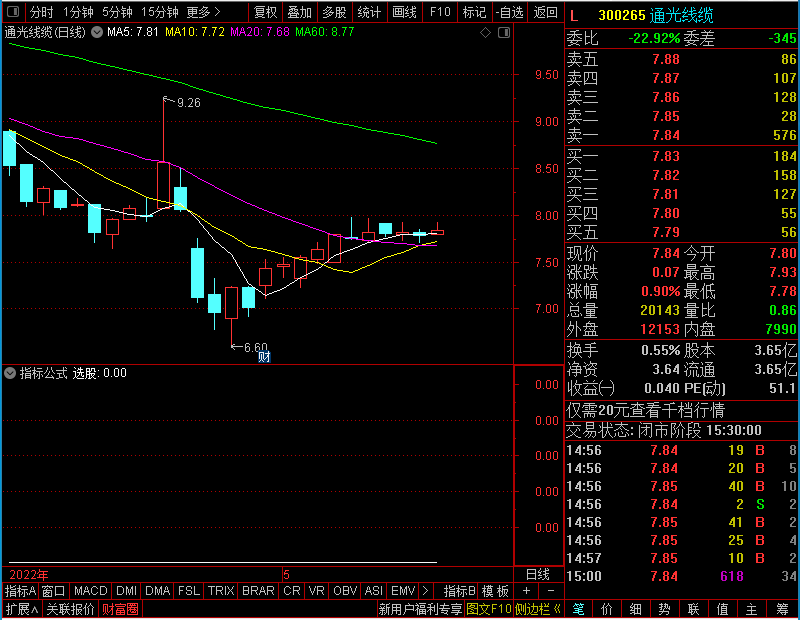Image resolution: width=800 pixels, height=620 pixels.
Task: Click the 财 marker on the chart
Action: tap(264, 357)
